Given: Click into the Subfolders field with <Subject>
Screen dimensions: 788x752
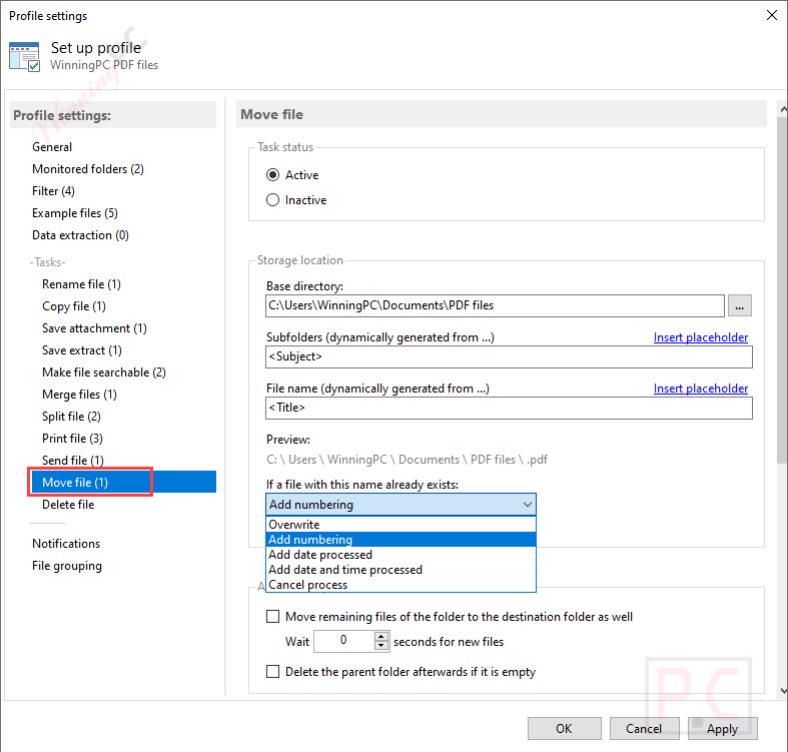Looking at the screenshot, I should (509, 357).
